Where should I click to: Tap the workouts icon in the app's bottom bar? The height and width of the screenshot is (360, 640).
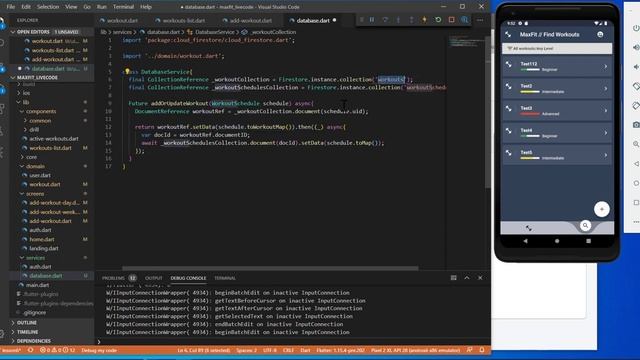point(529,228)
